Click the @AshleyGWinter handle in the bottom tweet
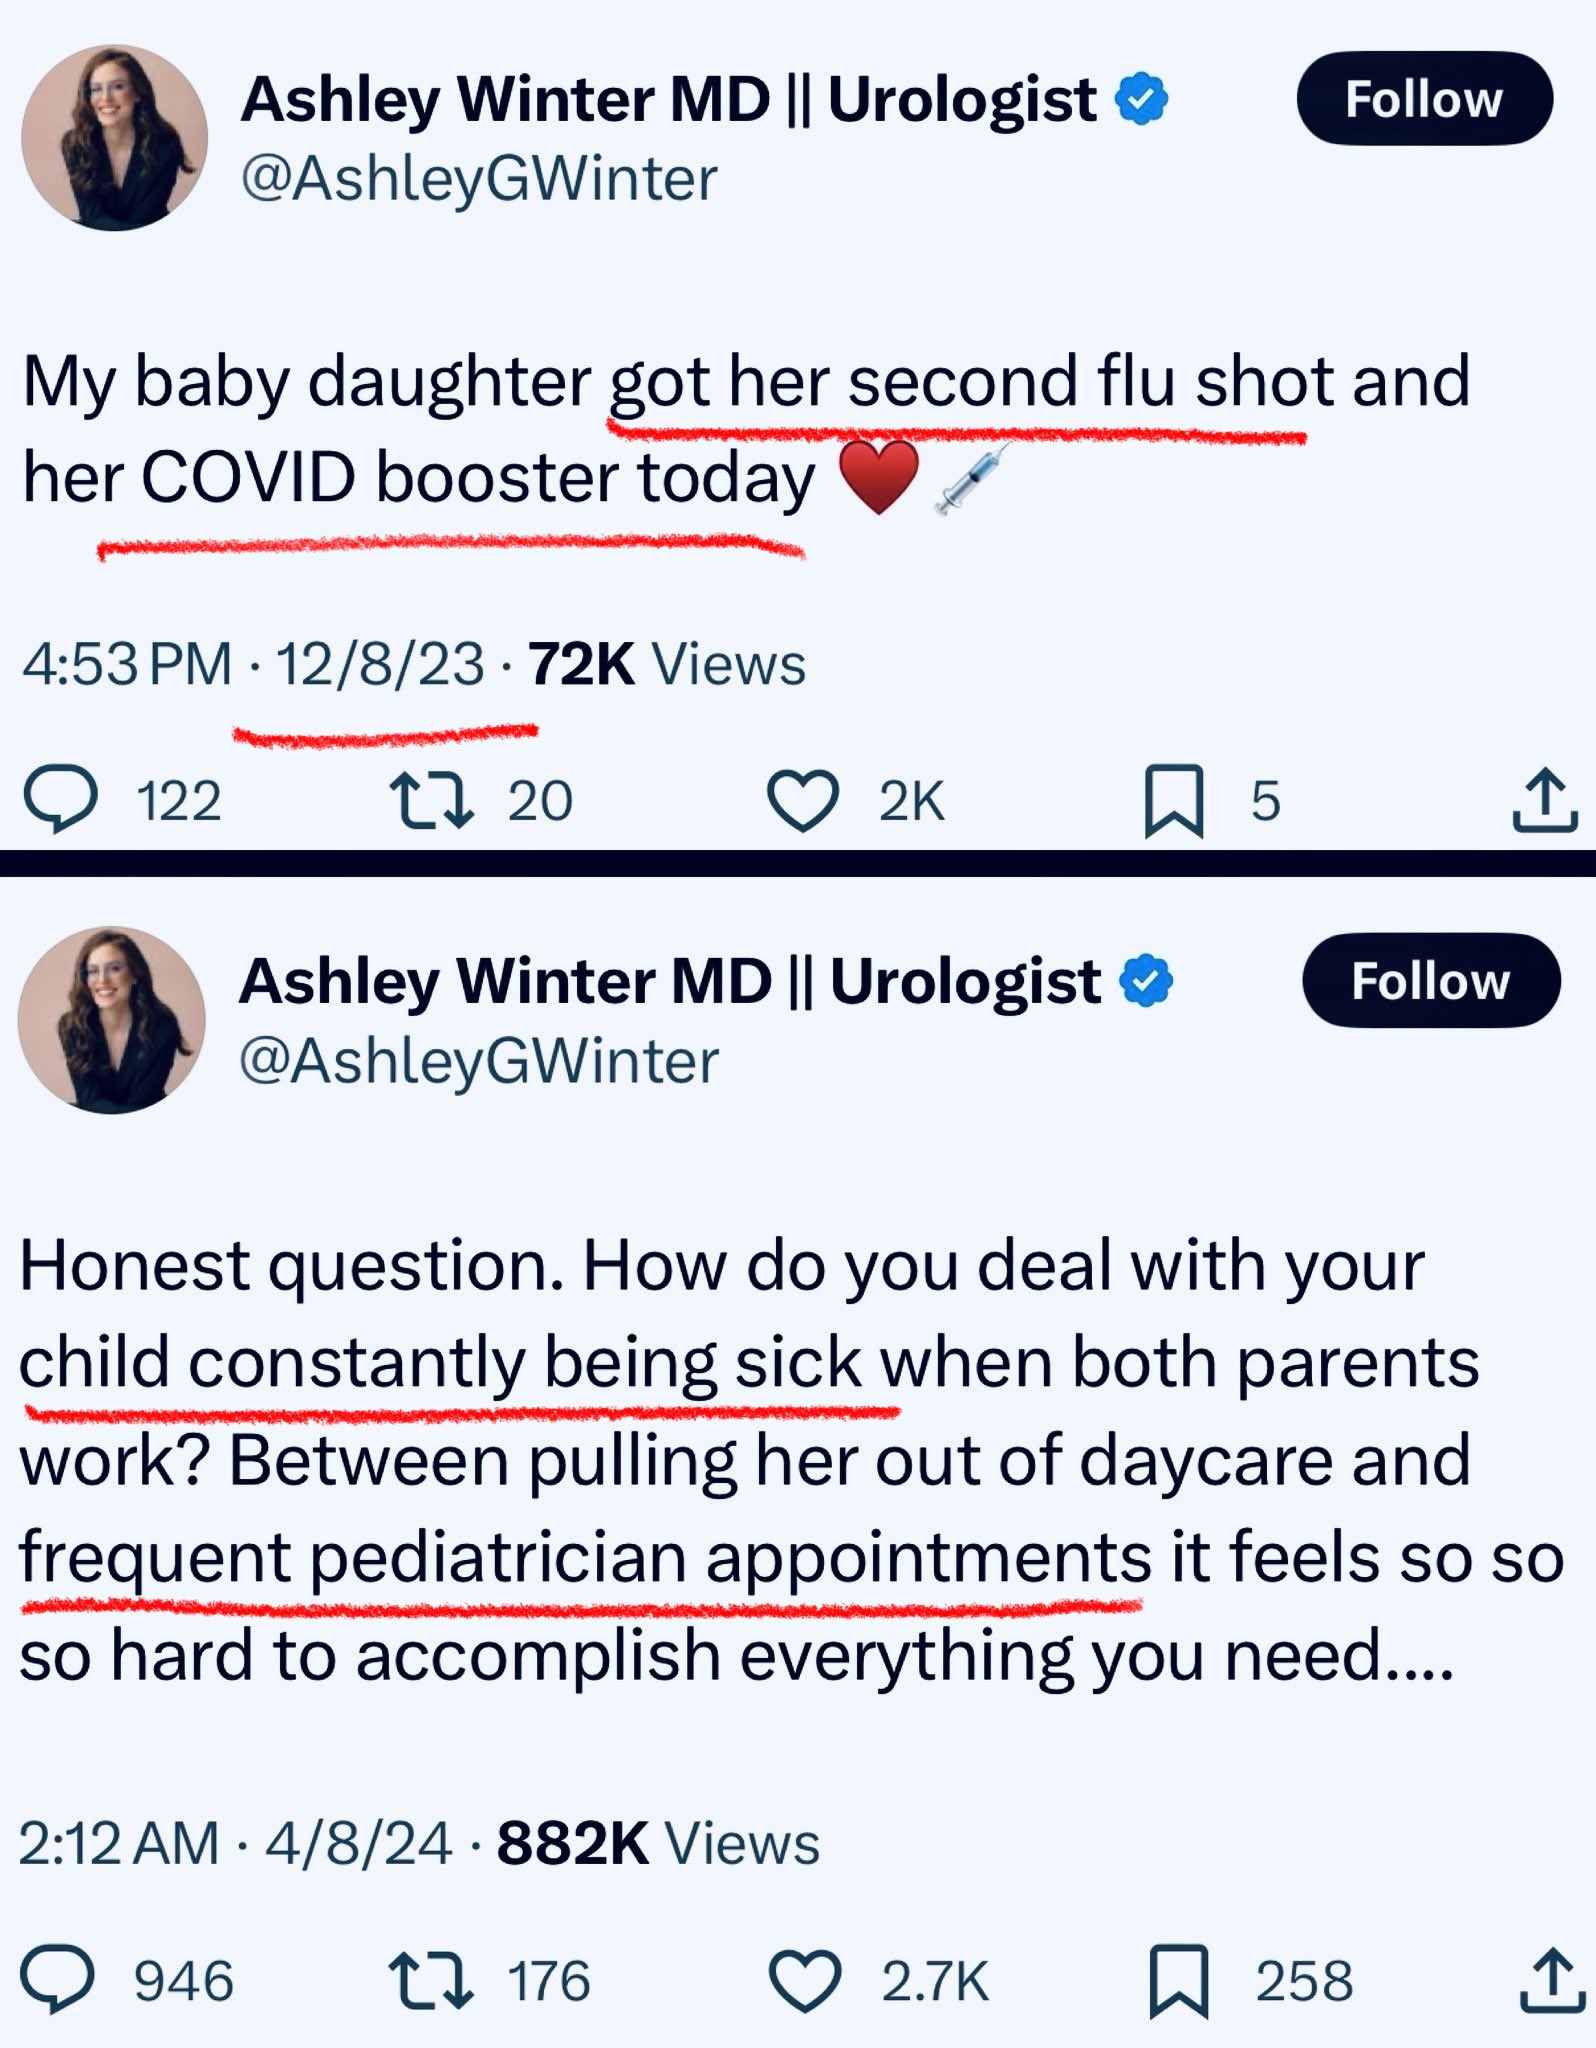 [x=479, y=1061]
